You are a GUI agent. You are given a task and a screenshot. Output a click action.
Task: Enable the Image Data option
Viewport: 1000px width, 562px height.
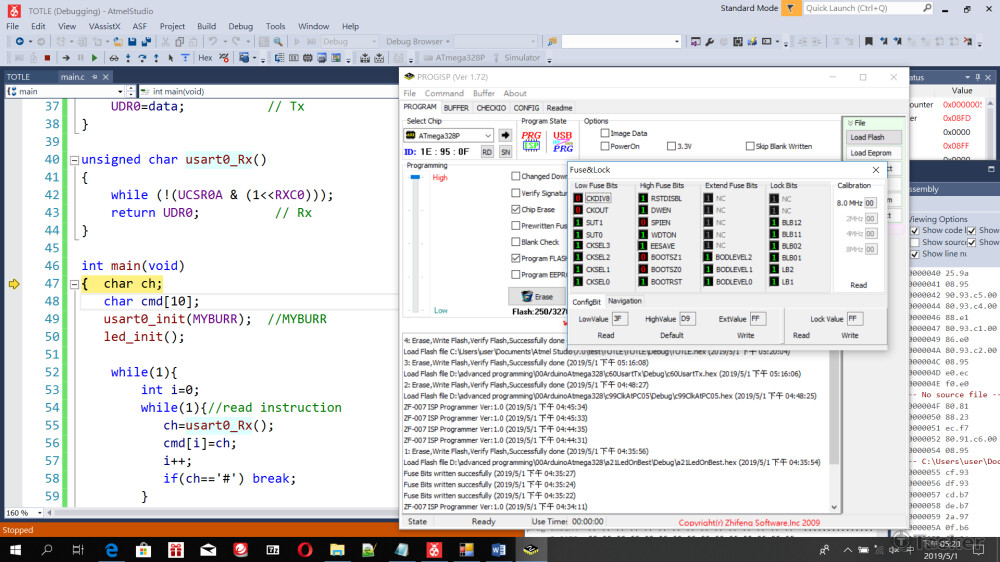coord(605,133)
